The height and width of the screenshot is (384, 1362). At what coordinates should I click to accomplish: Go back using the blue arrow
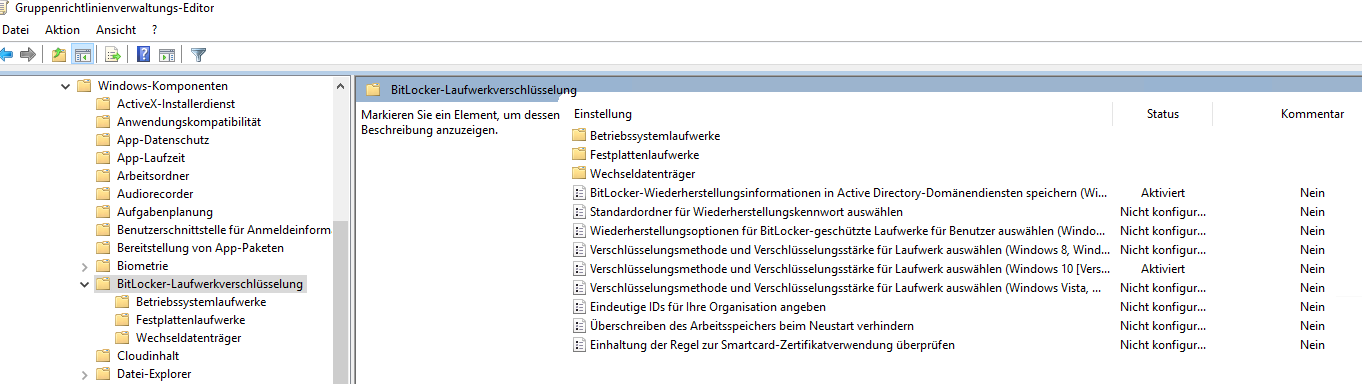6,55
